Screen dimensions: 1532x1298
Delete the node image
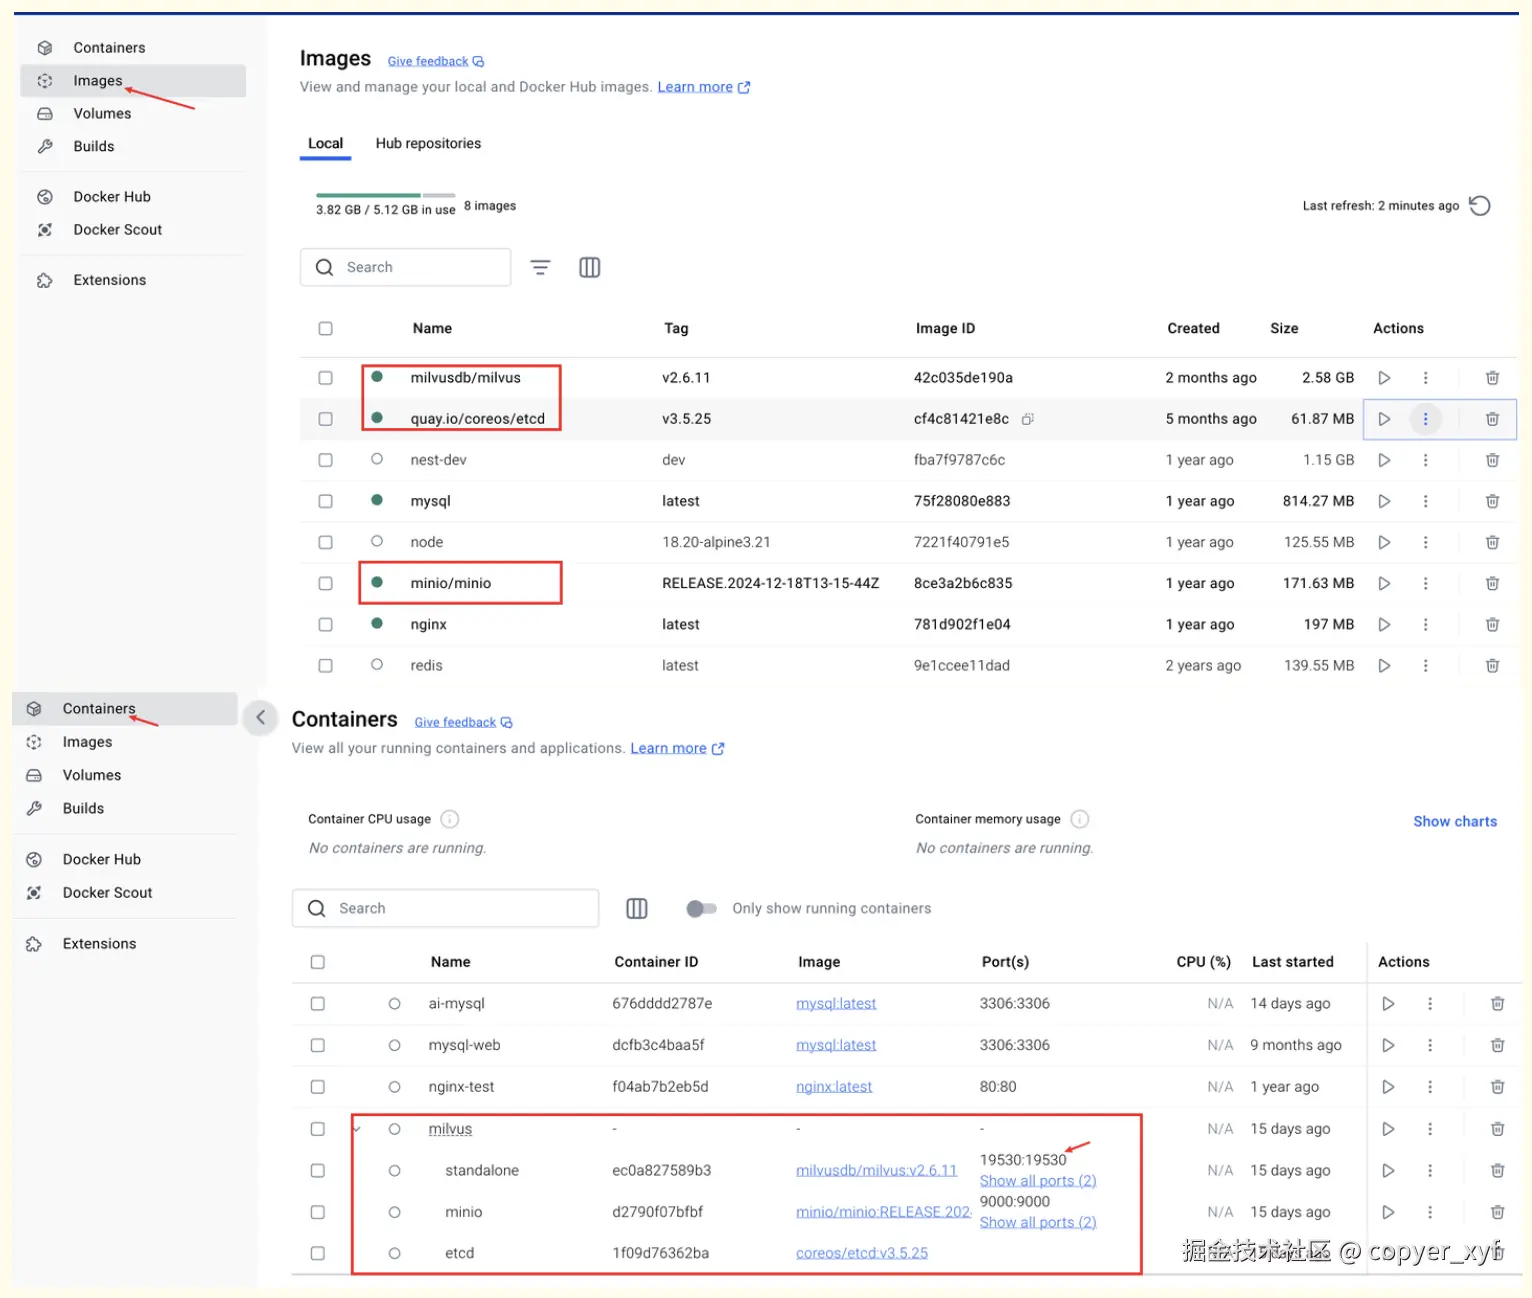point(1492,542)
